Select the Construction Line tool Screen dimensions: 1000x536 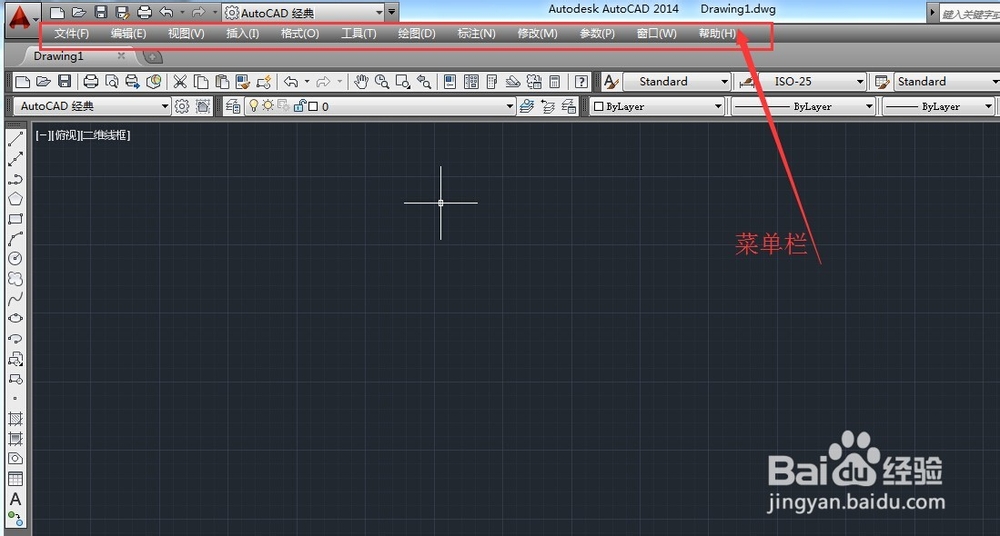[15, 159]
